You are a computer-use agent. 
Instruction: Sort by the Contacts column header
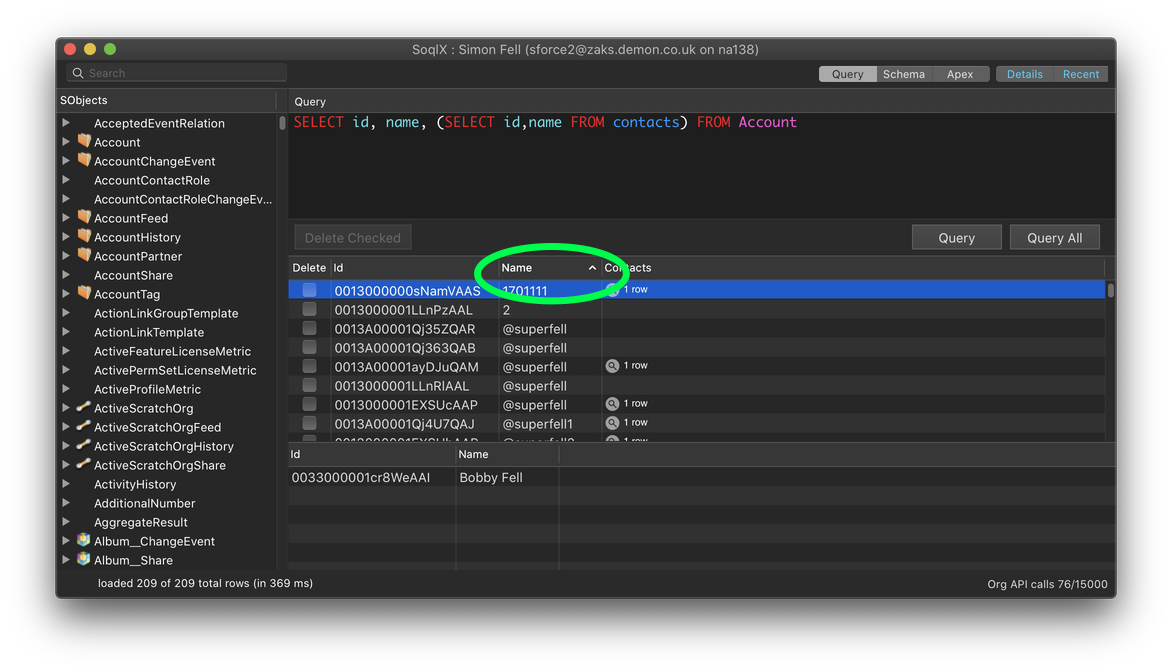(853, 268)
